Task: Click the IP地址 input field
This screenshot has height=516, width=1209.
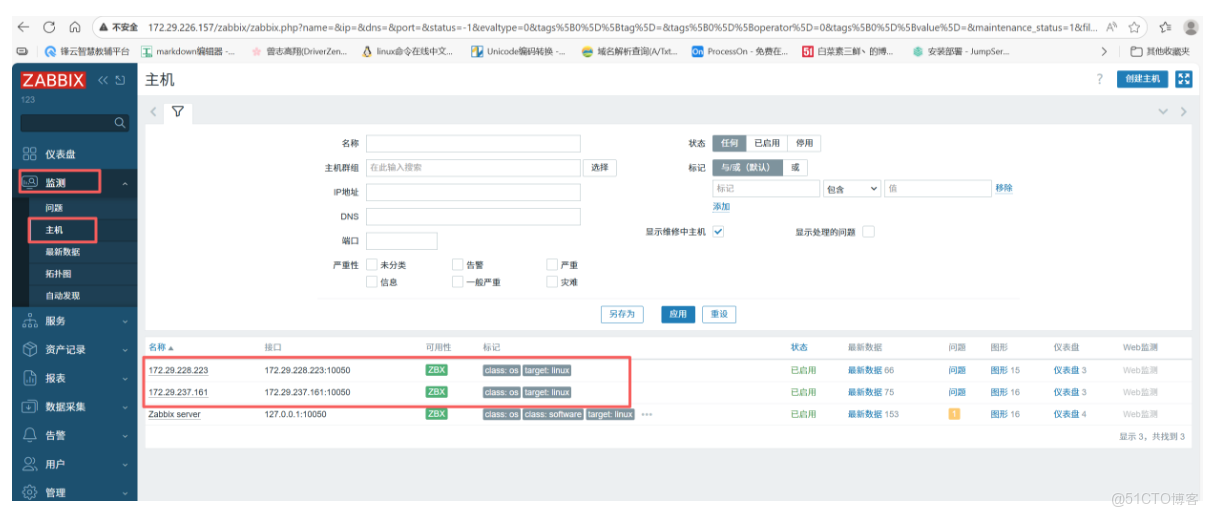Action: (x=473, y=192)
